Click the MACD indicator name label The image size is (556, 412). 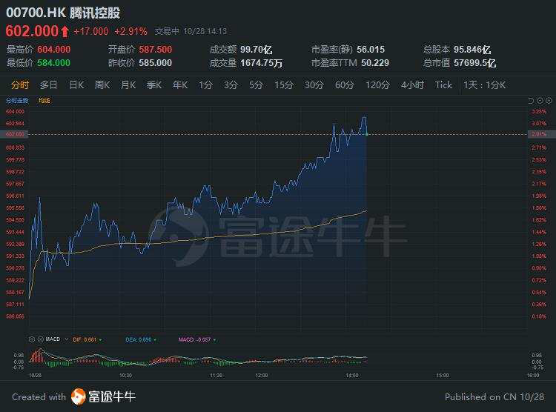pos(53,340)
